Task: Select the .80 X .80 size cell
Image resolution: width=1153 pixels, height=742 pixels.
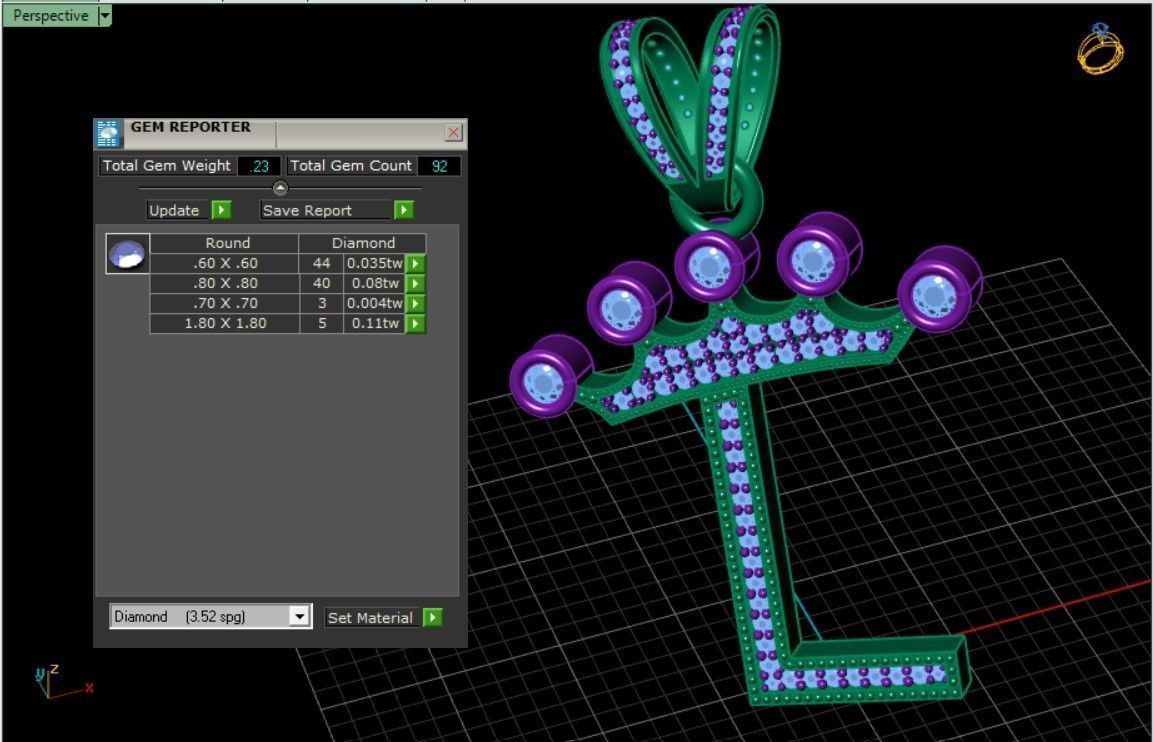Action: [x=225, y=283]
